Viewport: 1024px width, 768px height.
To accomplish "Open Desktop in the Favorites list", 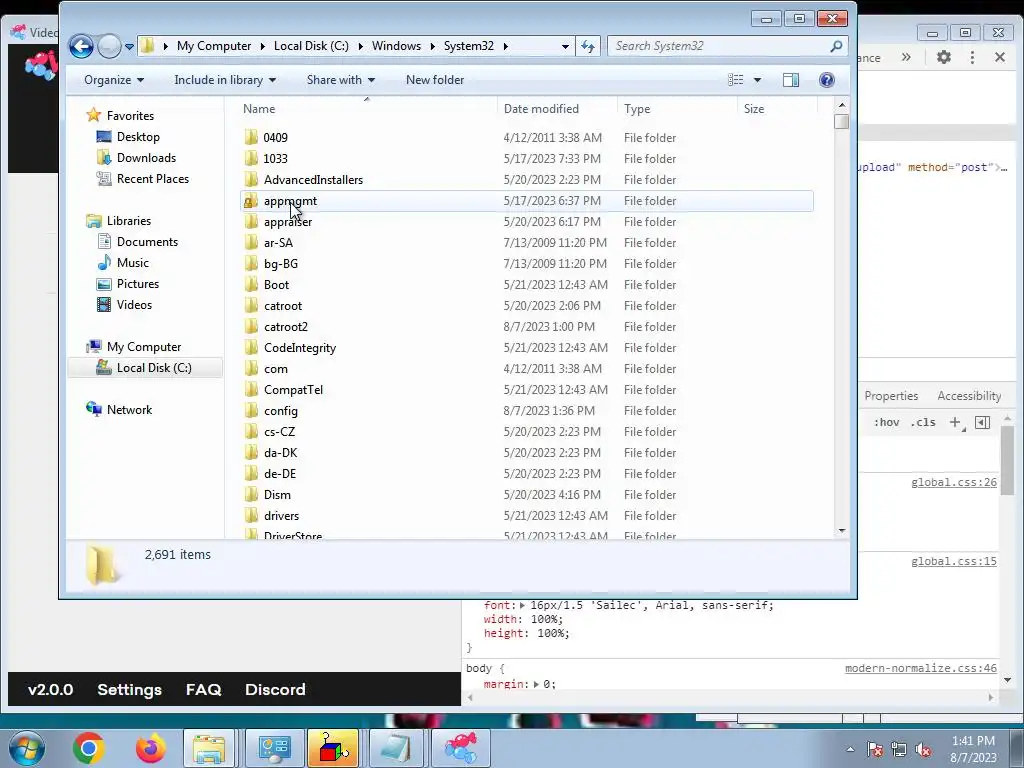I will point(138,136).
